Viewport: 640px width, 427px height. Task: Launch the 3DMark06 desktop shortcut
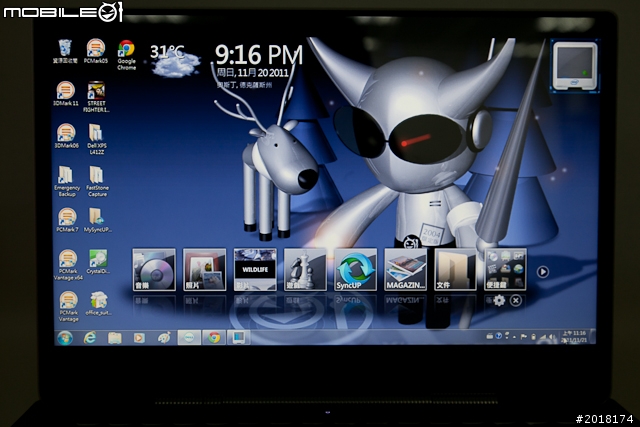[66, 136]
